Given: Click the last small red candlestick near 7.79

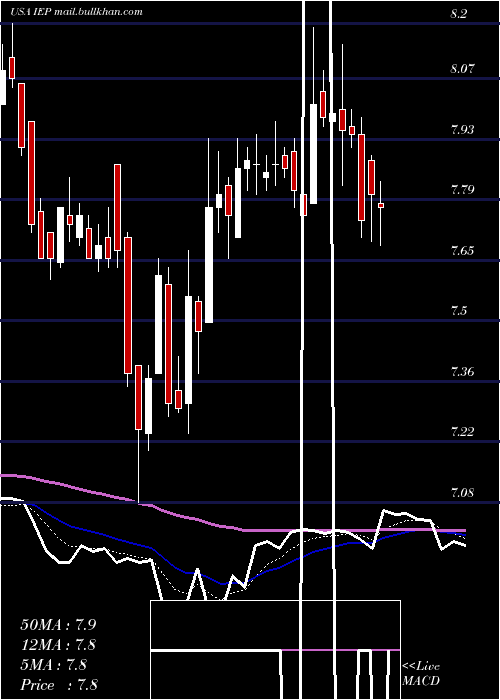Looking at the screenshot, I should [381, 205].
